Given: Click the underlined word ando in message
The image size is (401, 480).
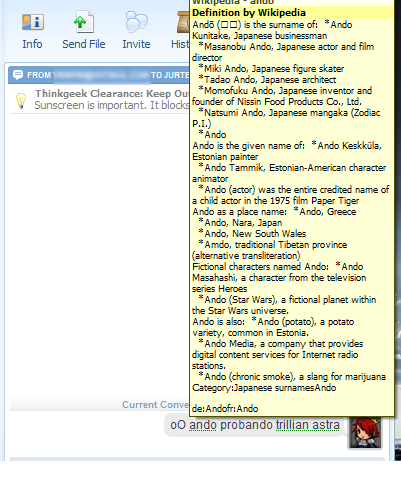Looking at the screenshot, I should pyautogui.click(x=202, y=425).
